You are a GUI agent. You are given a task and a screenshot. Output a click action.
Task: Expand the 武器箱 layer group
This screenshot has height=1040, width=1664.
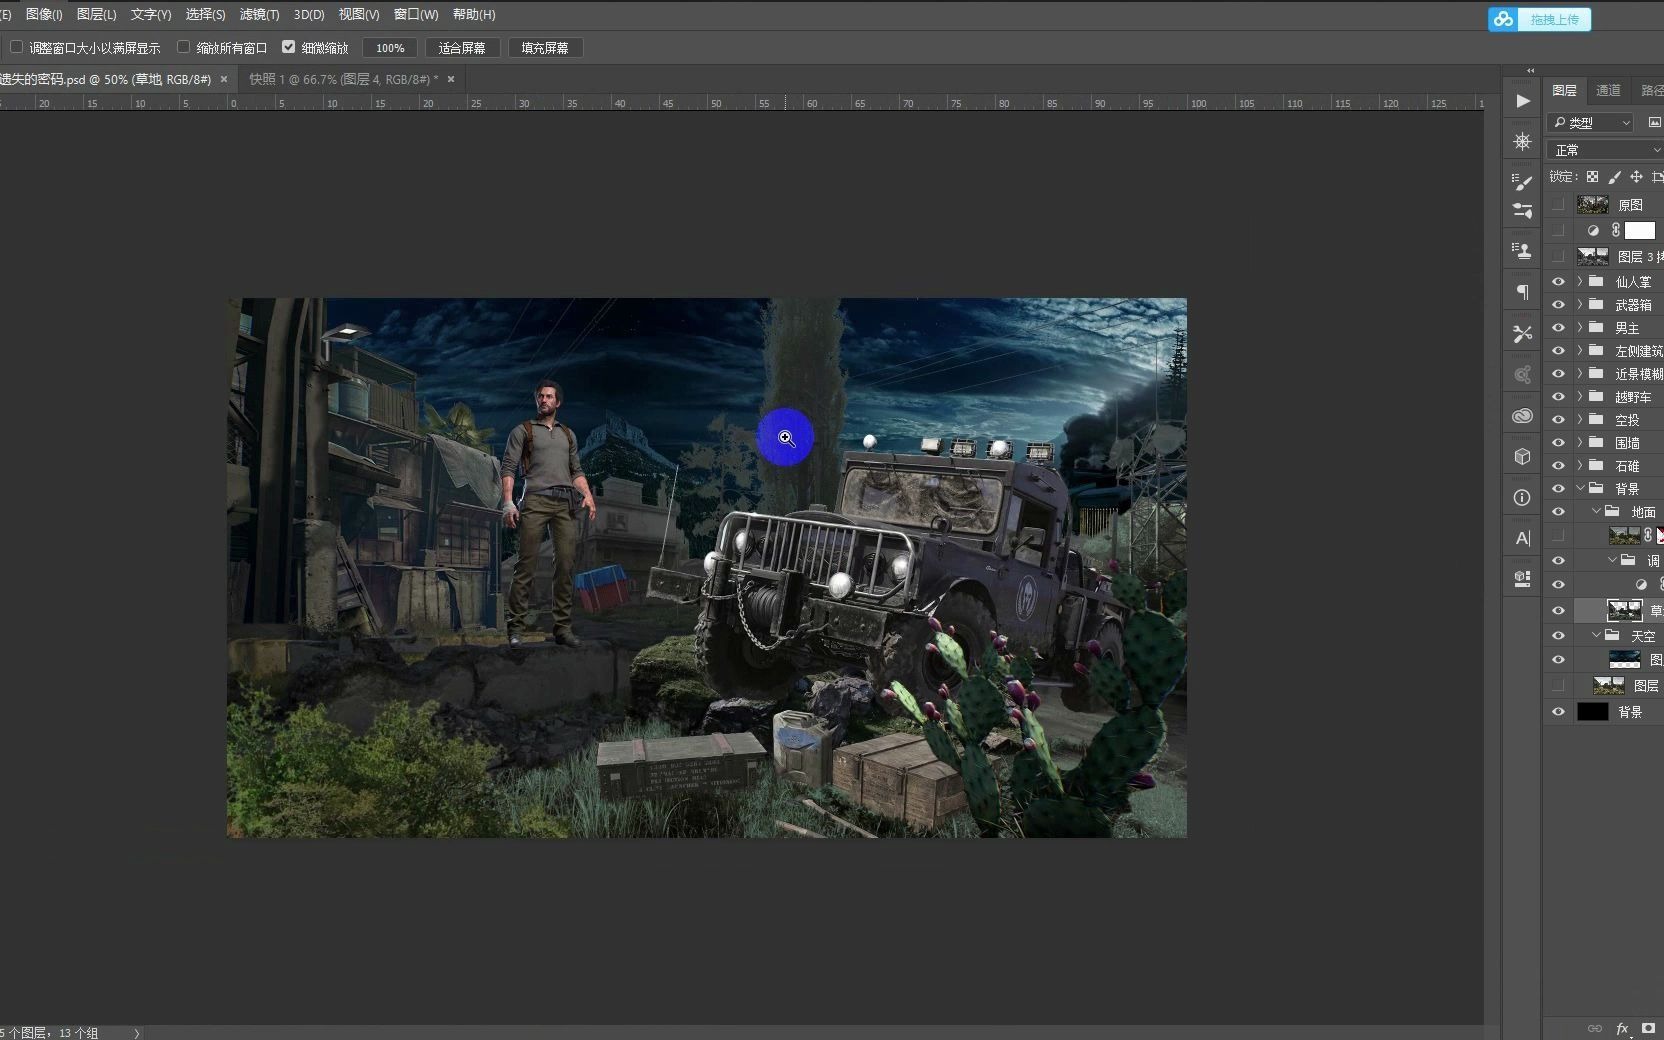[1580, 305]
